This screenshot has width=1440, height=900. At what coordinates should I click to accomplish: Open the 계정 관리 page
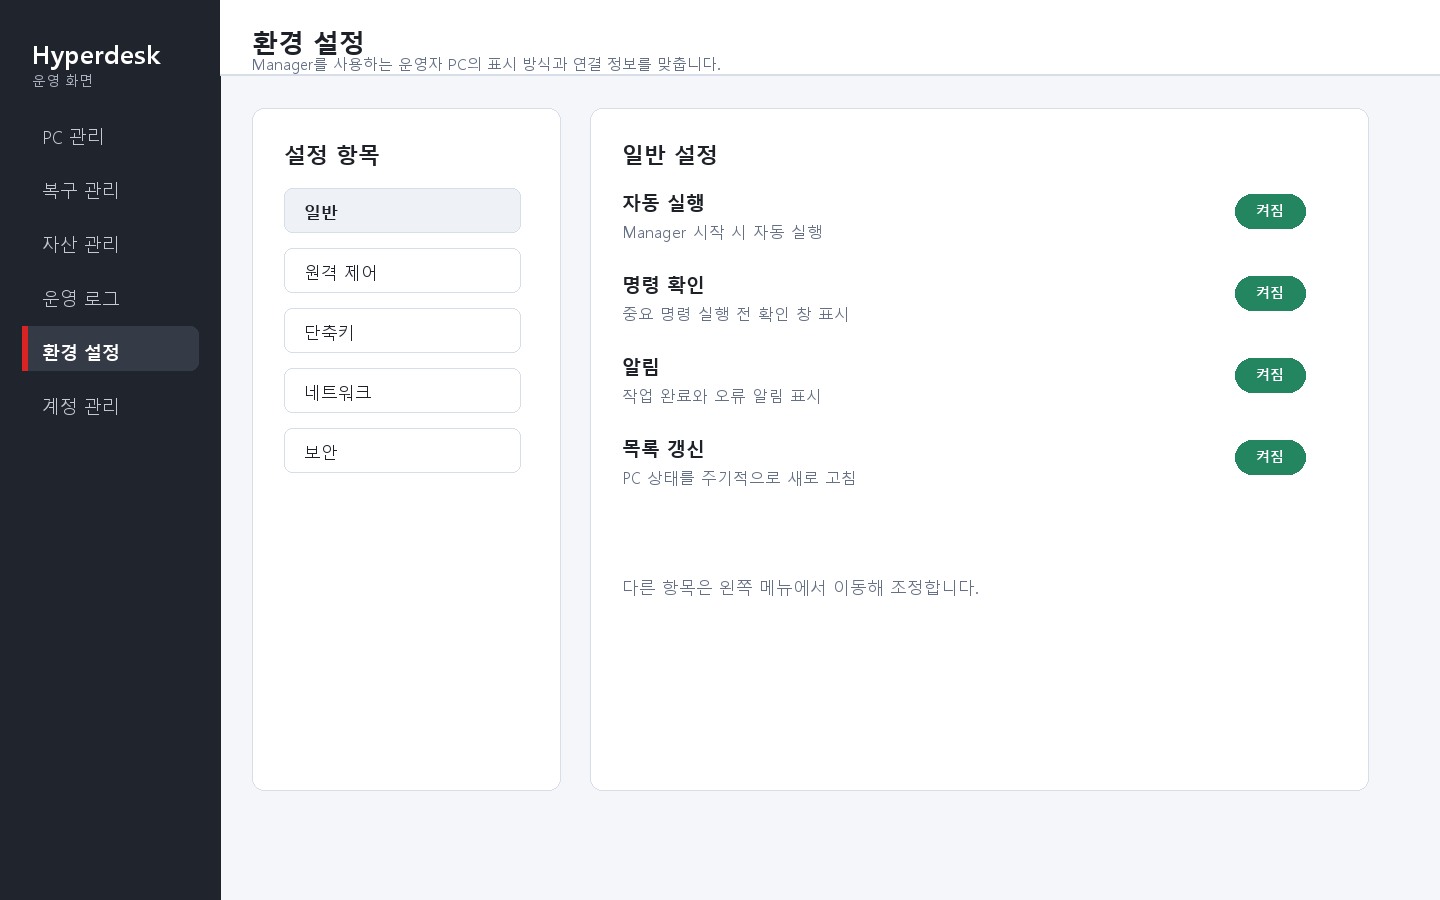[x=110, y=406]
